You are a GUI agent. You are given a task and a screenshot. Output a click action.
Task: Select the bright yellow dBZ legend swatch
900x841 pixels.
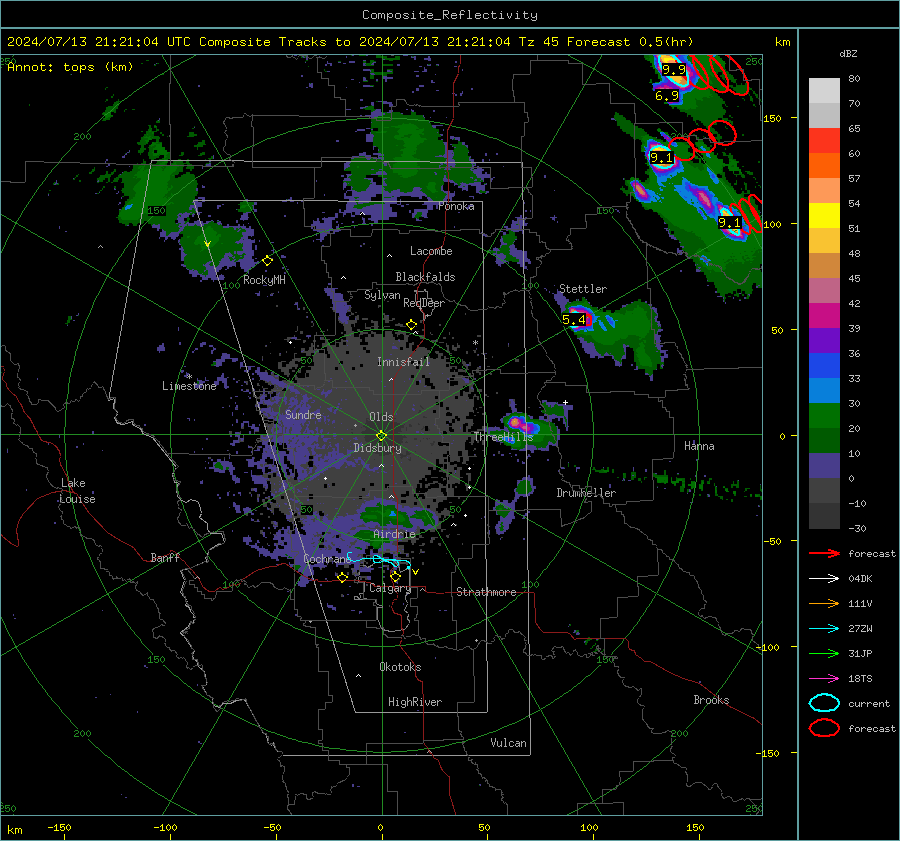(x=824, y=216)
